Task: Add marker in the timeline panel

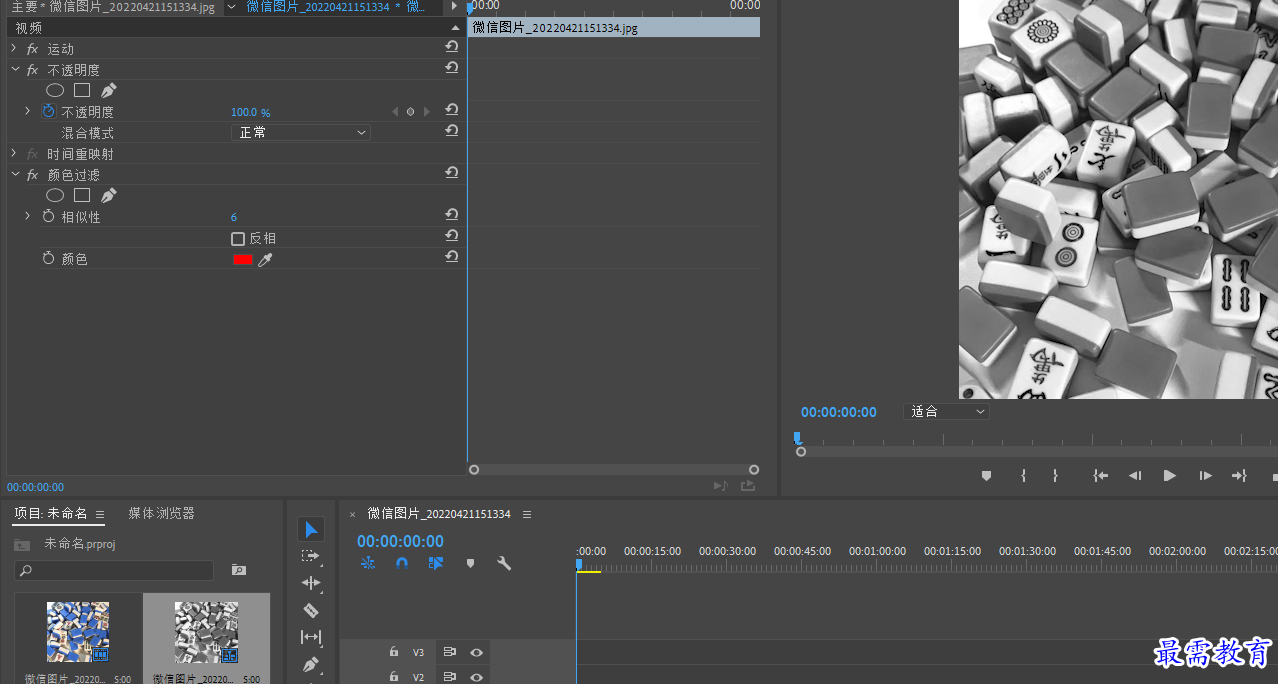Action: coord(470,563)
